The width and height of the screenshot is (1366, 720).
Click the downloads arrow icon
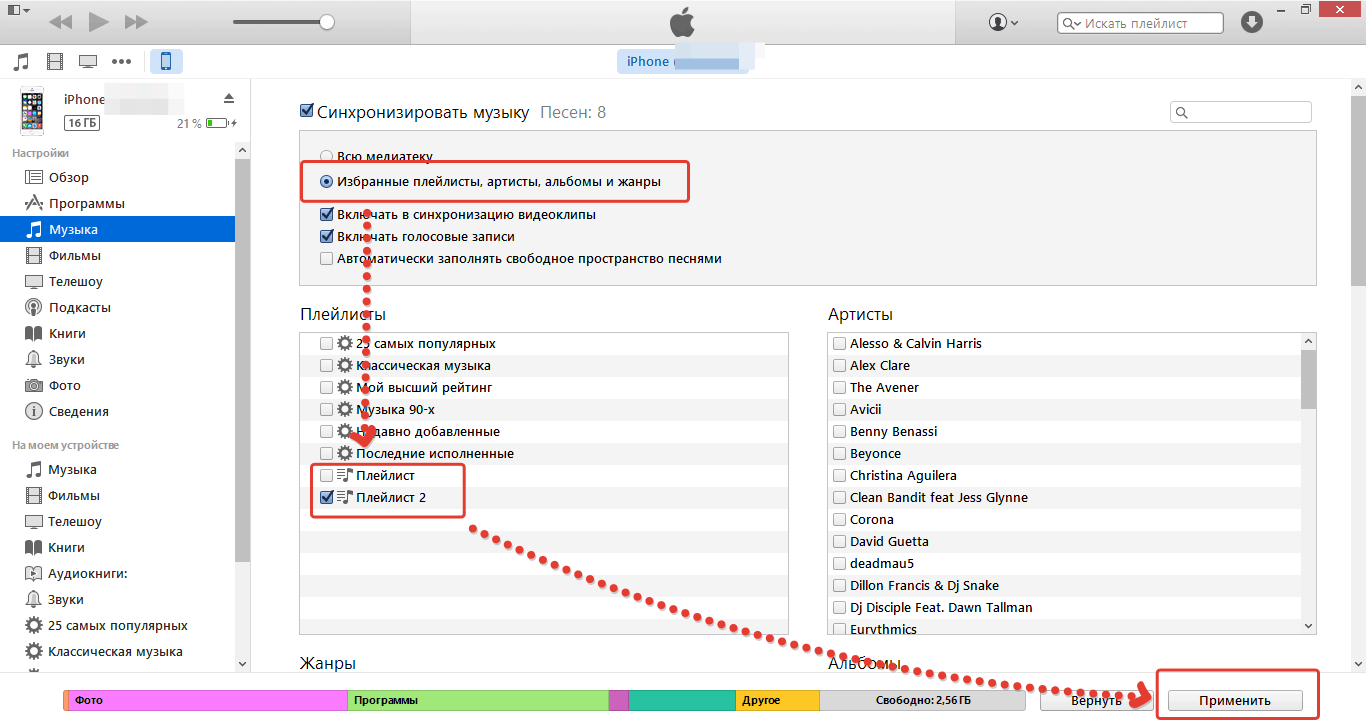(1251, 22)
